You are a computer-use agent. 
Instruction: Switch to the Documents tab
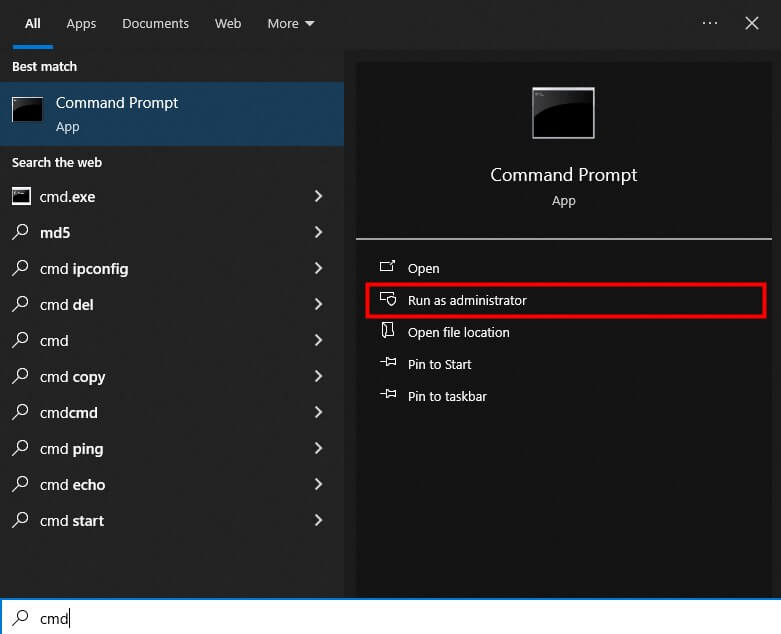(155, 23)
